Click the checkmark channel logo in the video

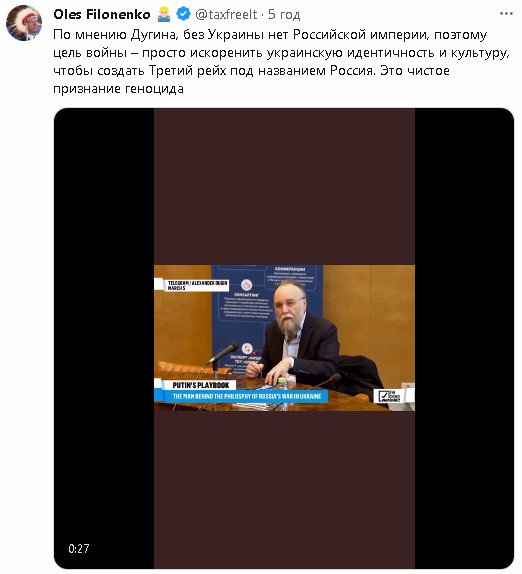[389, 396]
